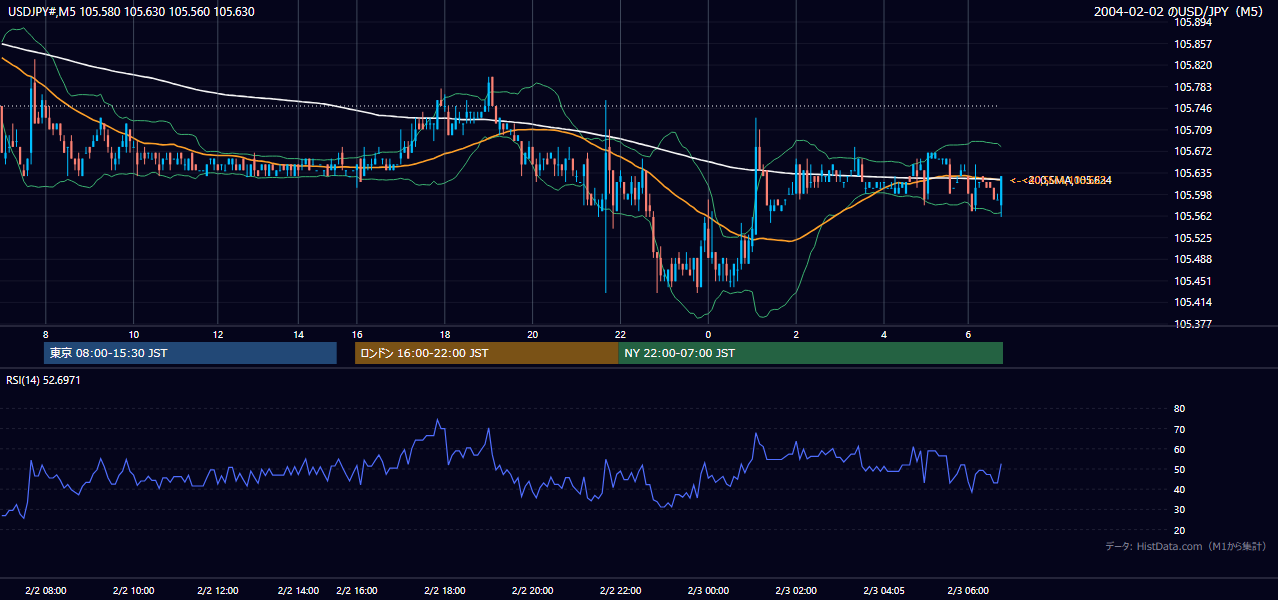Click the データ: HistData.com source credit
Image resolution: width=1278 pixels, height=600 pixels.
[1185, 546]
